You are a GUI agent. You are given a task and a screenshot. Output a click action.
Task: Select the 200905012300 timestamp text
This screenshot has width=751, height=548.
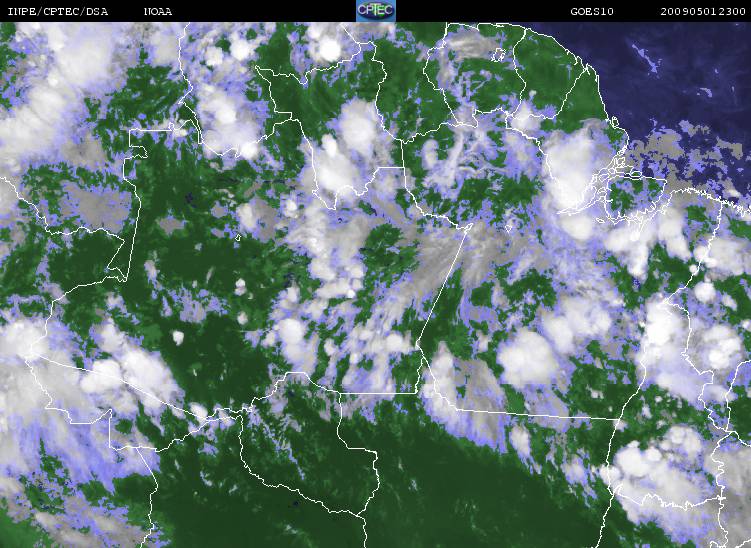703,11
